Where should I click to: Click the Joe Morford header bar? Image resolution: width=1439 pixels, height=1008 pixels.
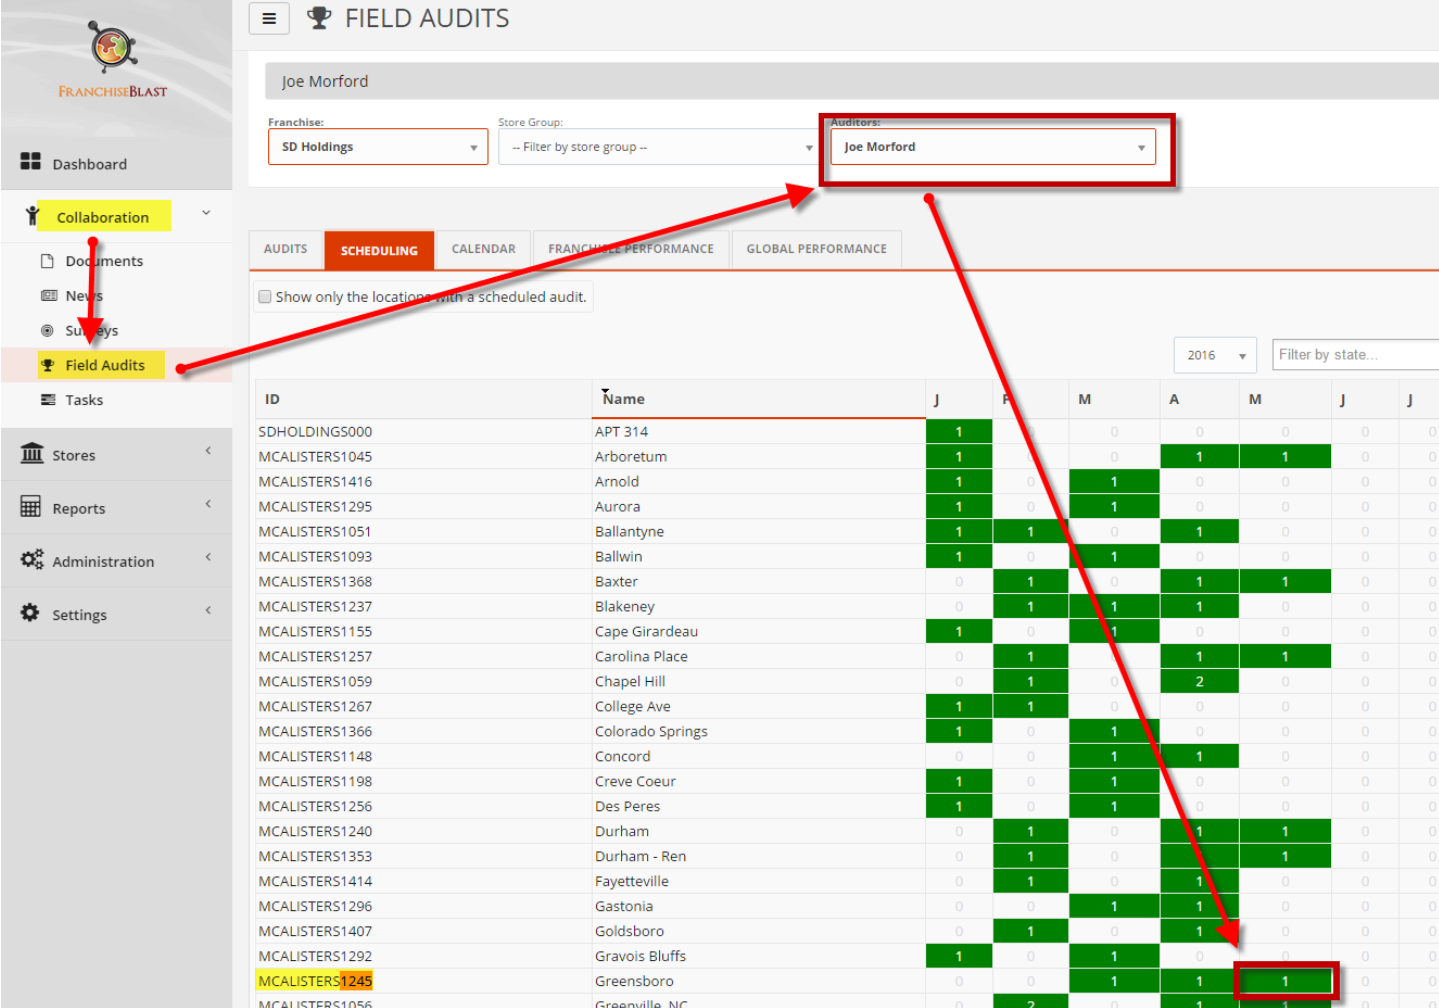click(x=852, y=81)
